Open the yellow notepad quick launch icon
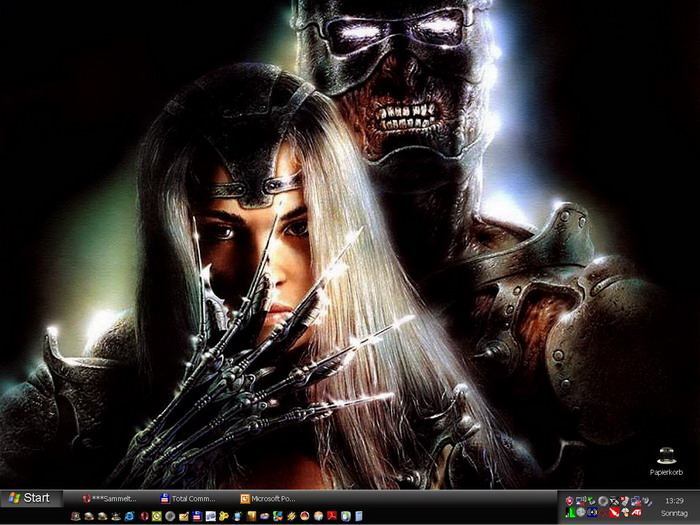This screenshot has height=525, width=700. pyautogui.click(x=184, y=517)
